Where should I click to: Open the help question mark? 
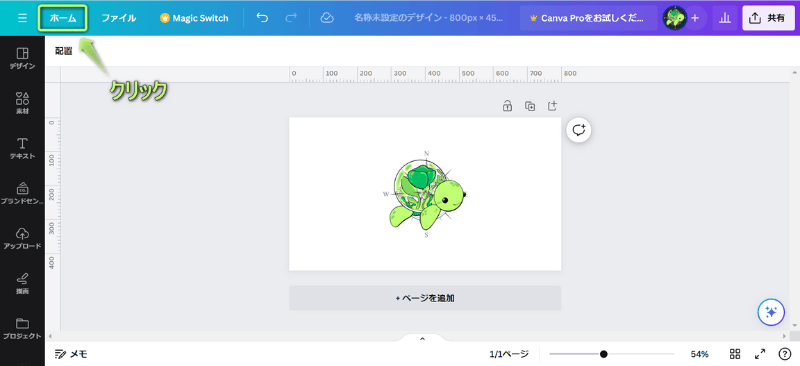coord(785,354)
